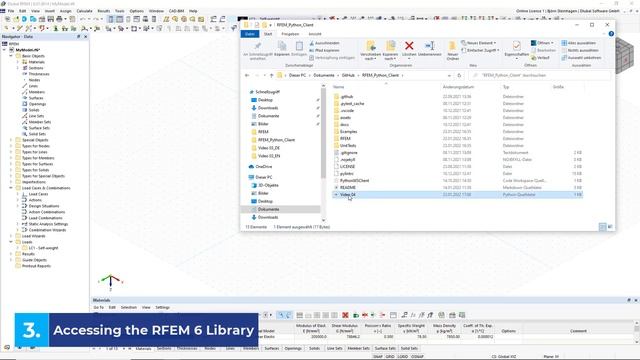The width and height of the screenshot is (640, 360).
Task: Click the red delete icon in Materials table toolbar
Action: pos(345,315)
